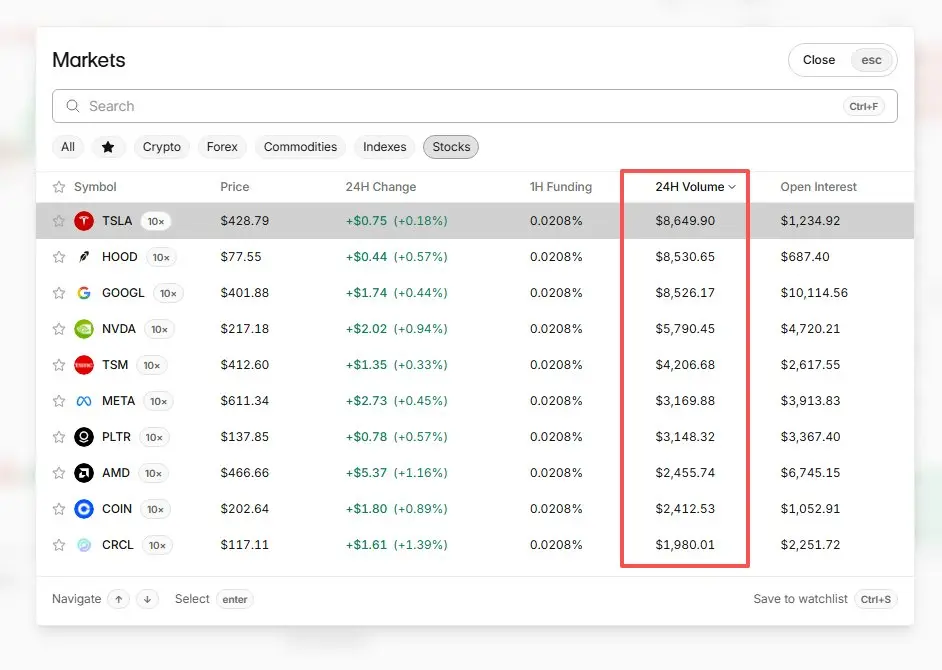Star the AMD market row

click(59, 473)
